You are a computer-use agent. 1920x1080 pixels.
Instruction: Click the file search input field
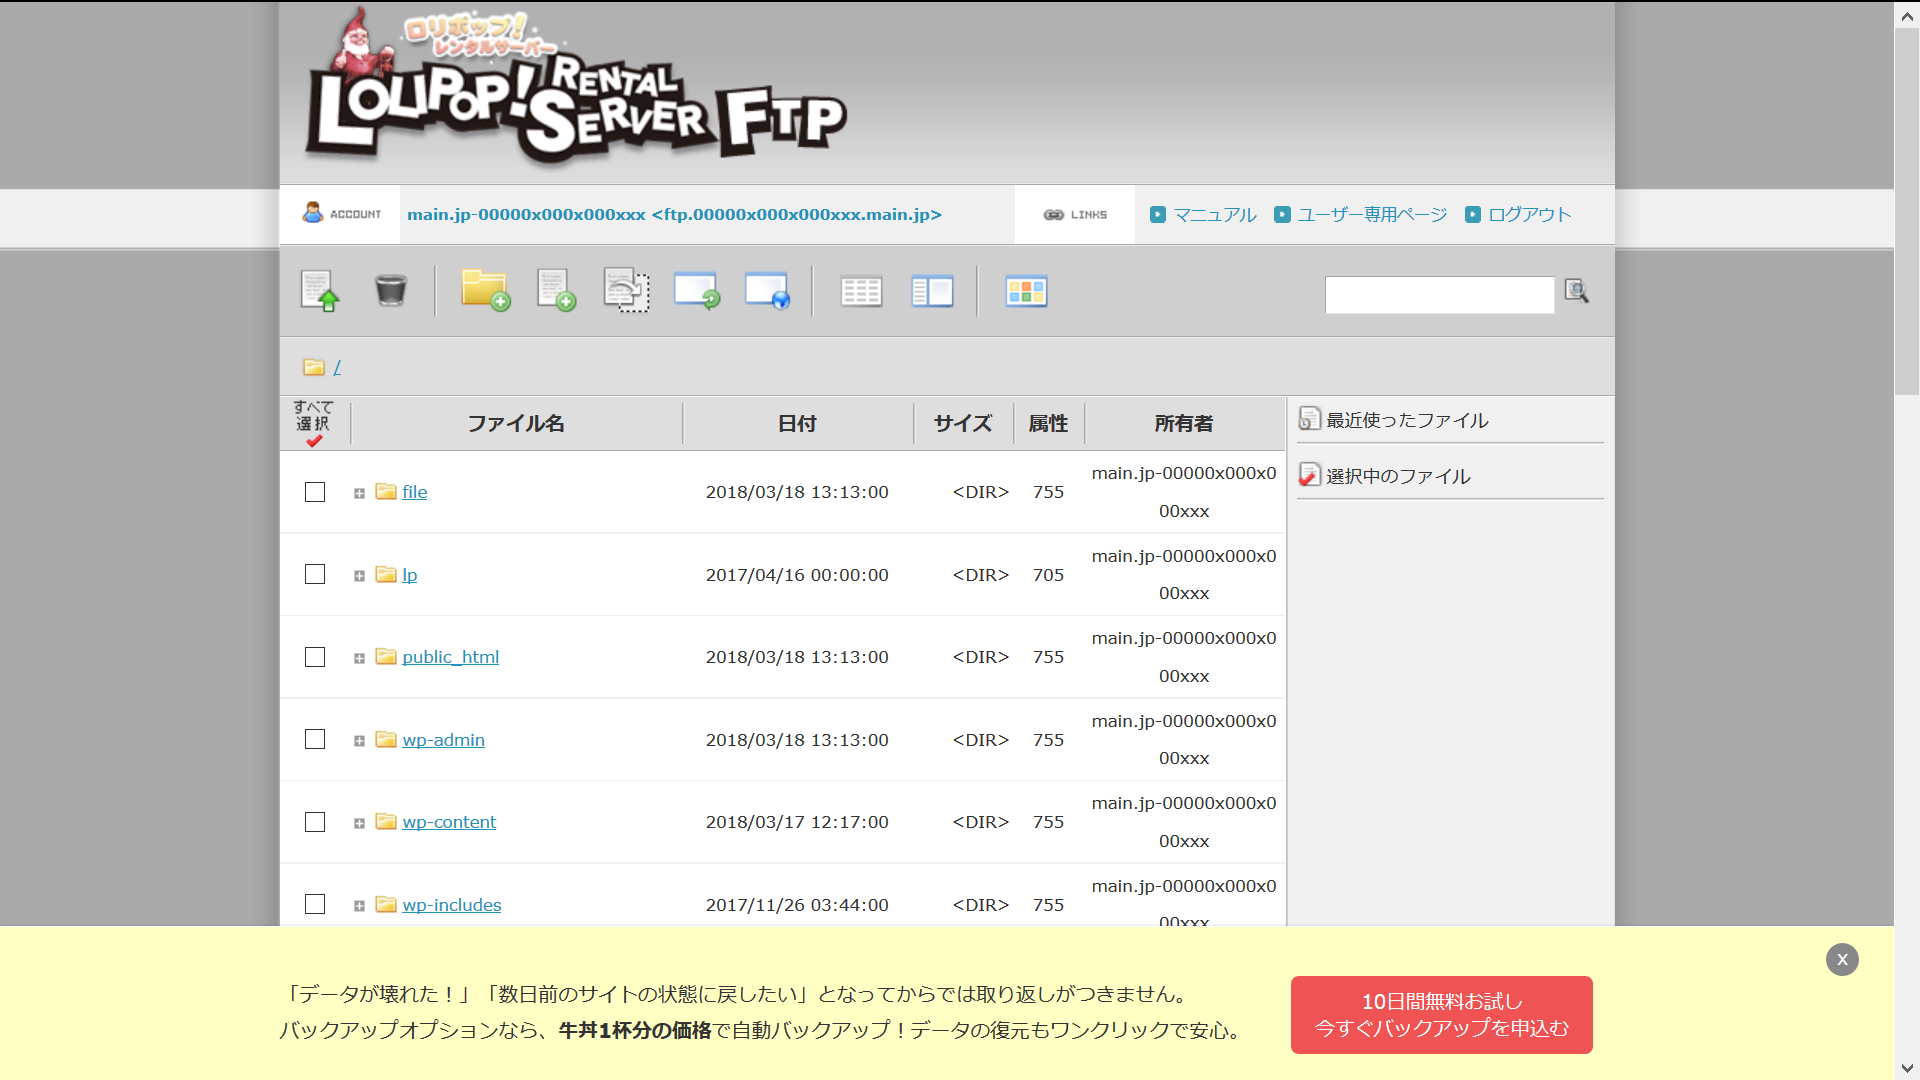[x=1439, y=295]
